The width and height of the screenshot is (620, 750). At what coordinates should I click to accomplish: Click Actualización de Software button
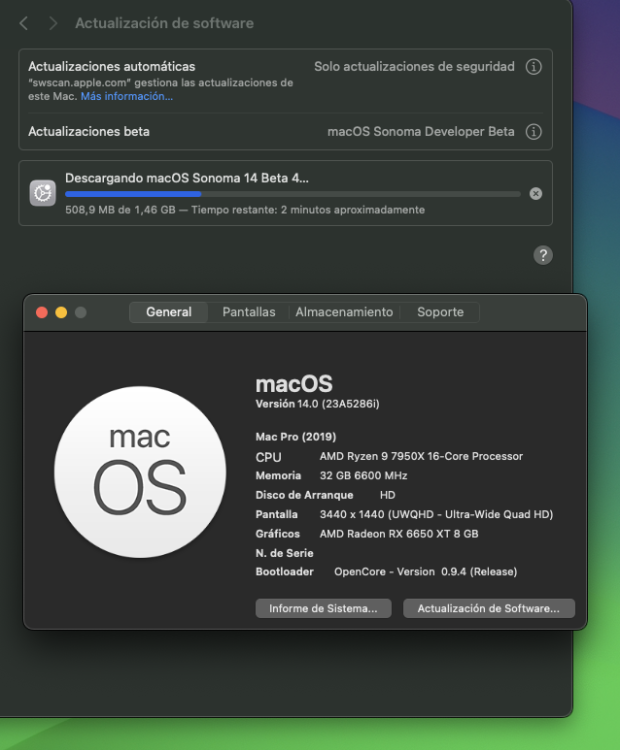(488, 608)
